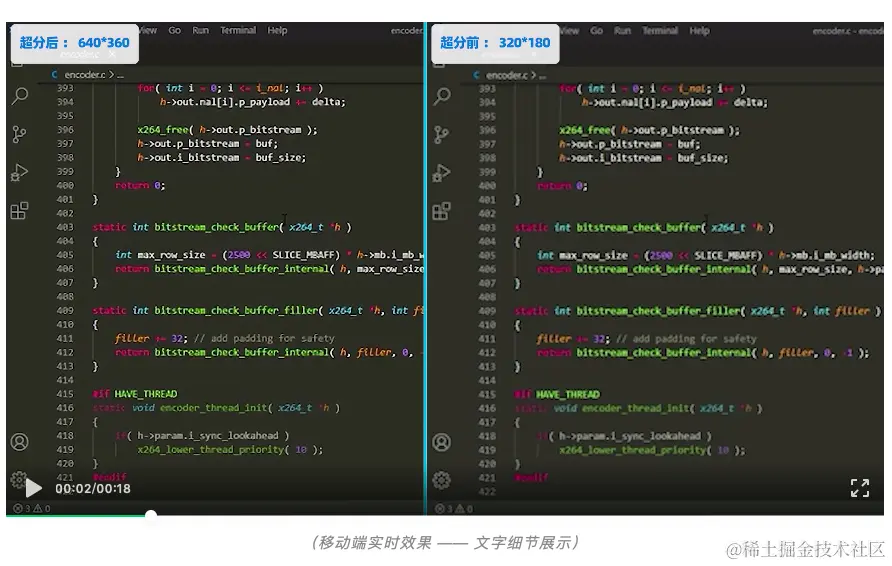This screenshot has width=892, height=566.
Task: Click 'h->out.i_bitstream = buf_size;' in right editor
Action: click(x=643, y=158)
